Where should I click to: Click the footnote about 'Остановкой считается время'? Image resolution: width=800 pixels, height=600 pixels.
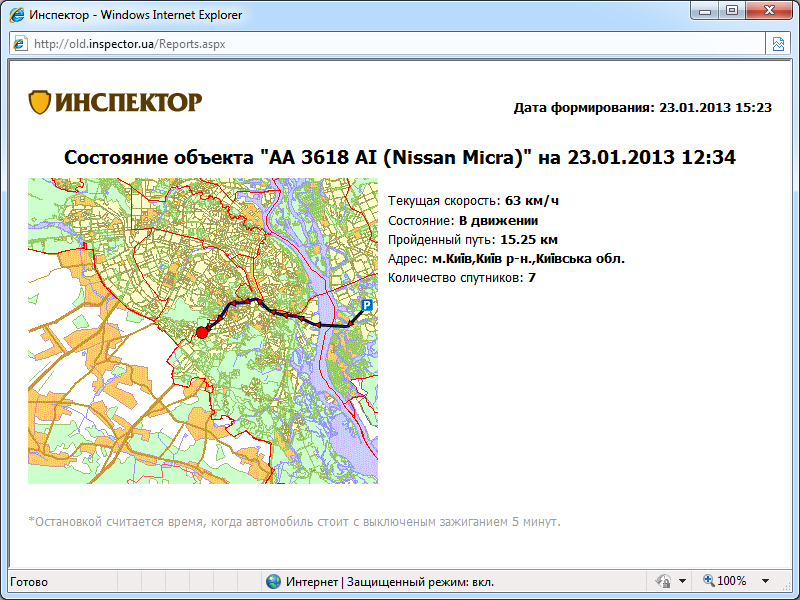tap(295, 522)
